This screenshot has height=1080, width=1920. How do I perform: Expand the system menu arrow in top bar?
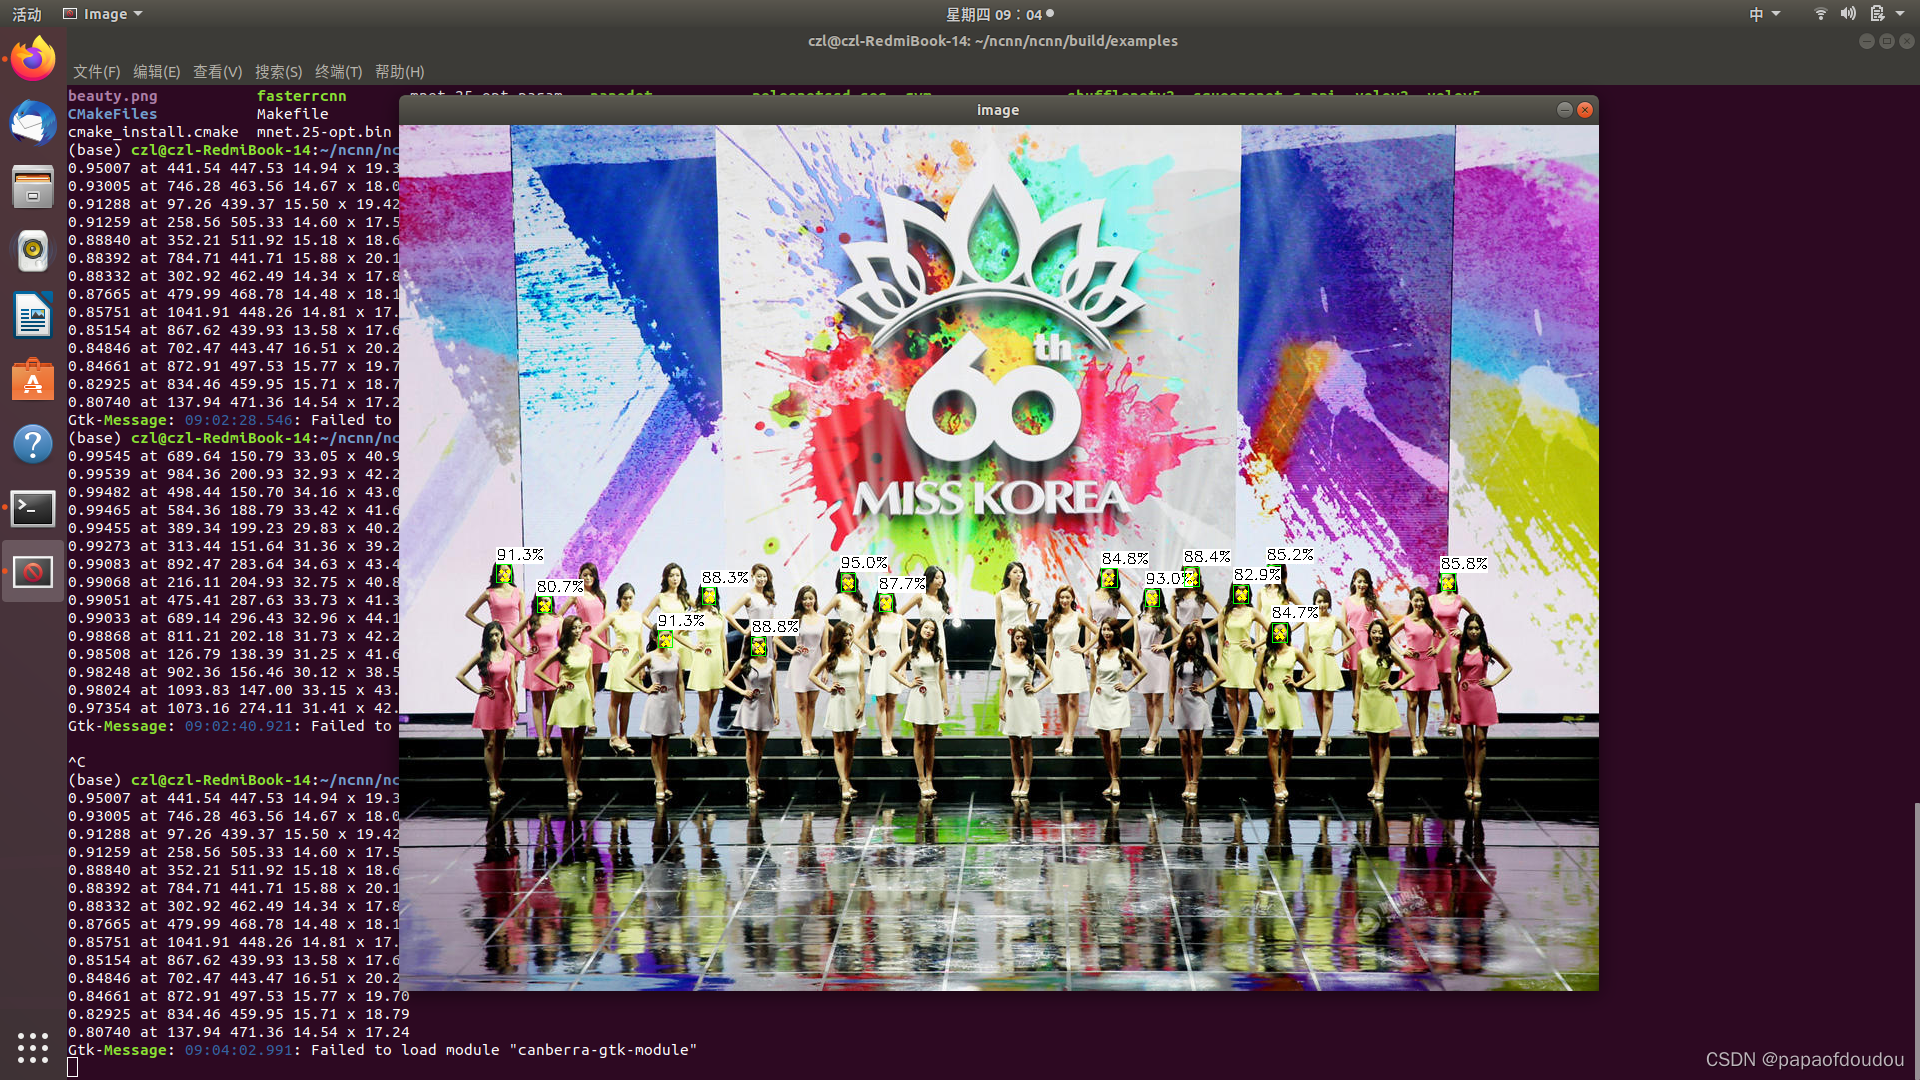pyautogui.click(x=1900, y=14)
